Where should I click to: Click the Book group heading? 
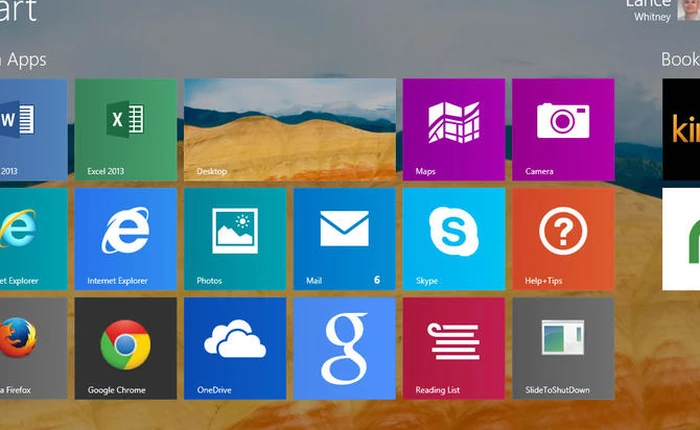(x=680, y=59)
